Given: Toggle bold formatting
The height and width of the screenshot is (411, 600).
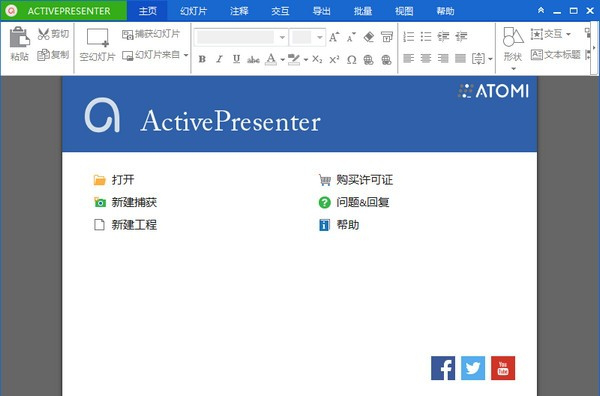Looking at the screenshot, I should pos(202,59).
